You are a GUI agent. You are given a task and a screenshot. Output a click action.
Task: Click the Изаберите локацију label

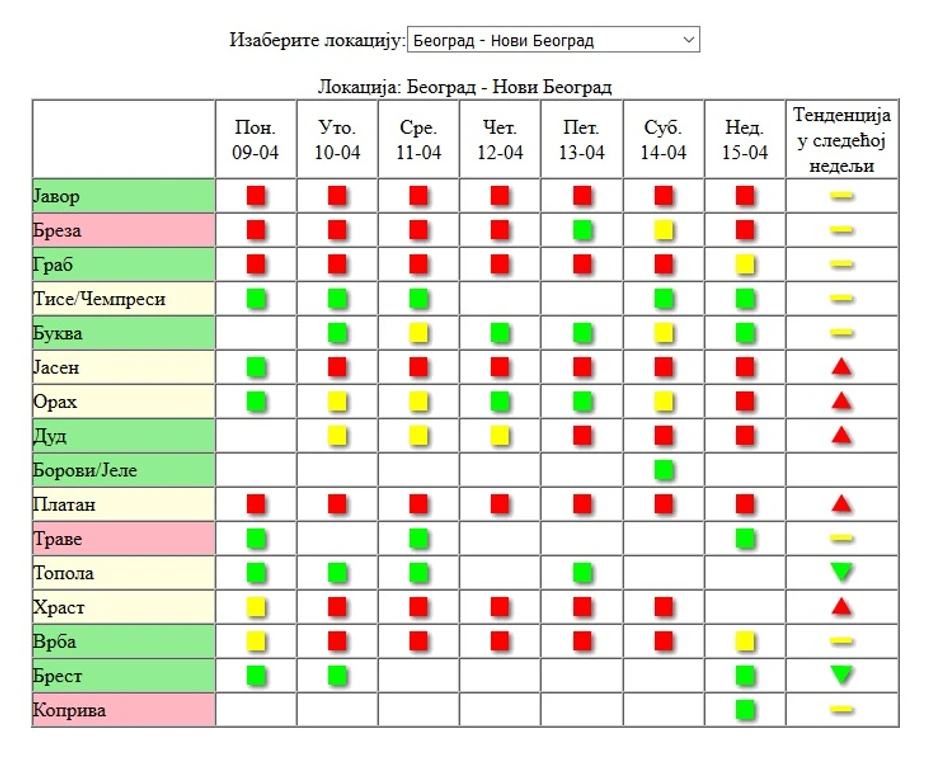[x=317, y=40]
